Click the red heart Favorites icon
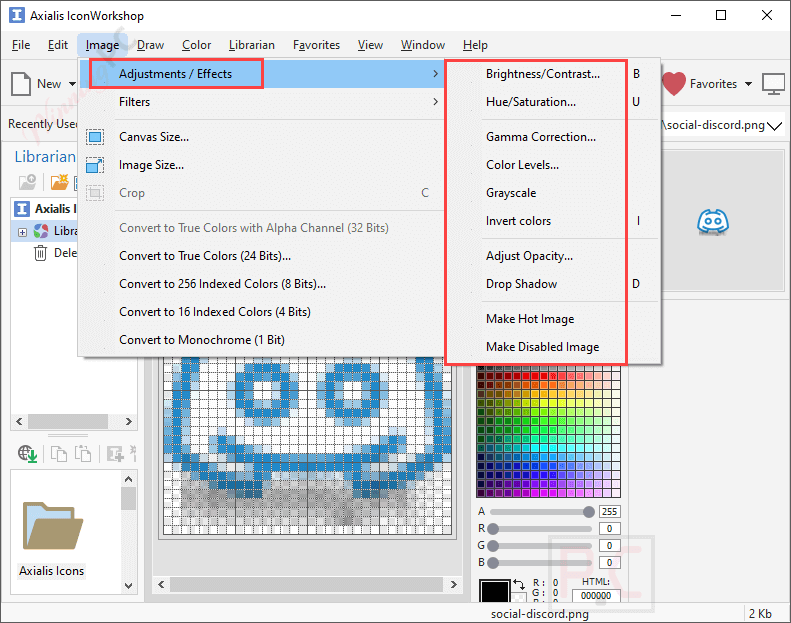The image size is (791, 623). 673,84
